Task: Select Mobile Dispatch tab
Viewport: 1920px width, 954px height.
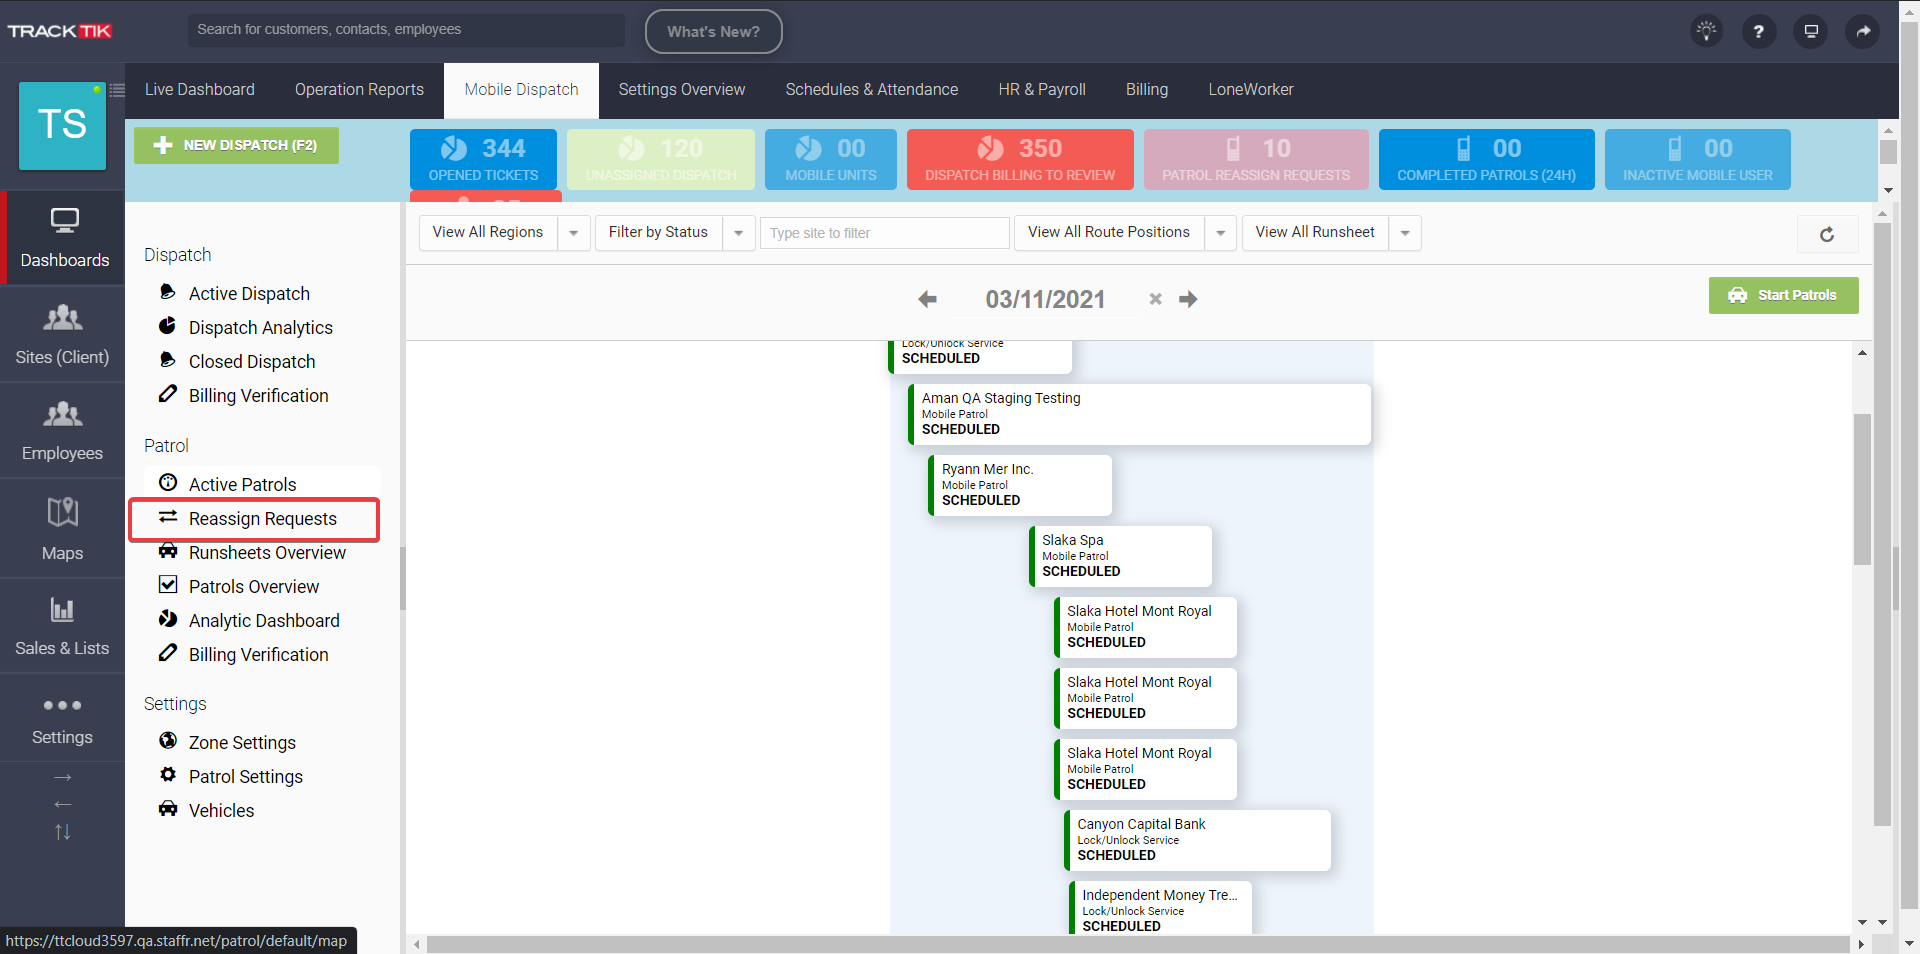Action: tap(521, 90)
